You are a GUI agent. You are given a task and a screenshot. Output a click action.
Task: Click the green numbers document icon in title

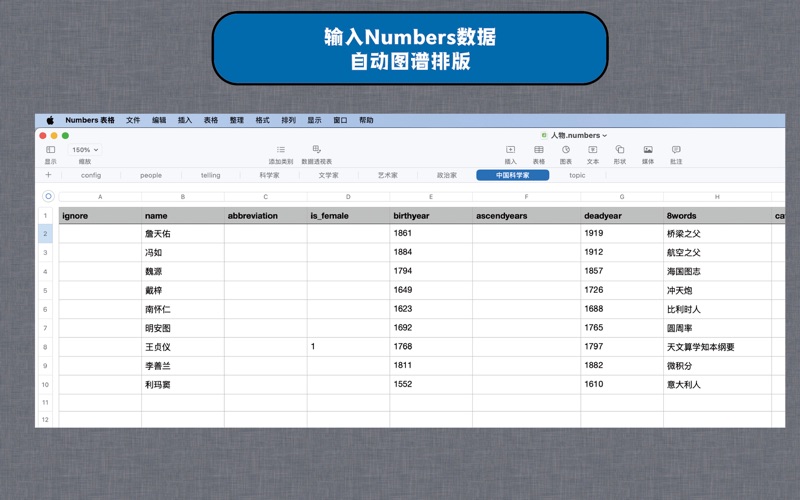[544, 135]
